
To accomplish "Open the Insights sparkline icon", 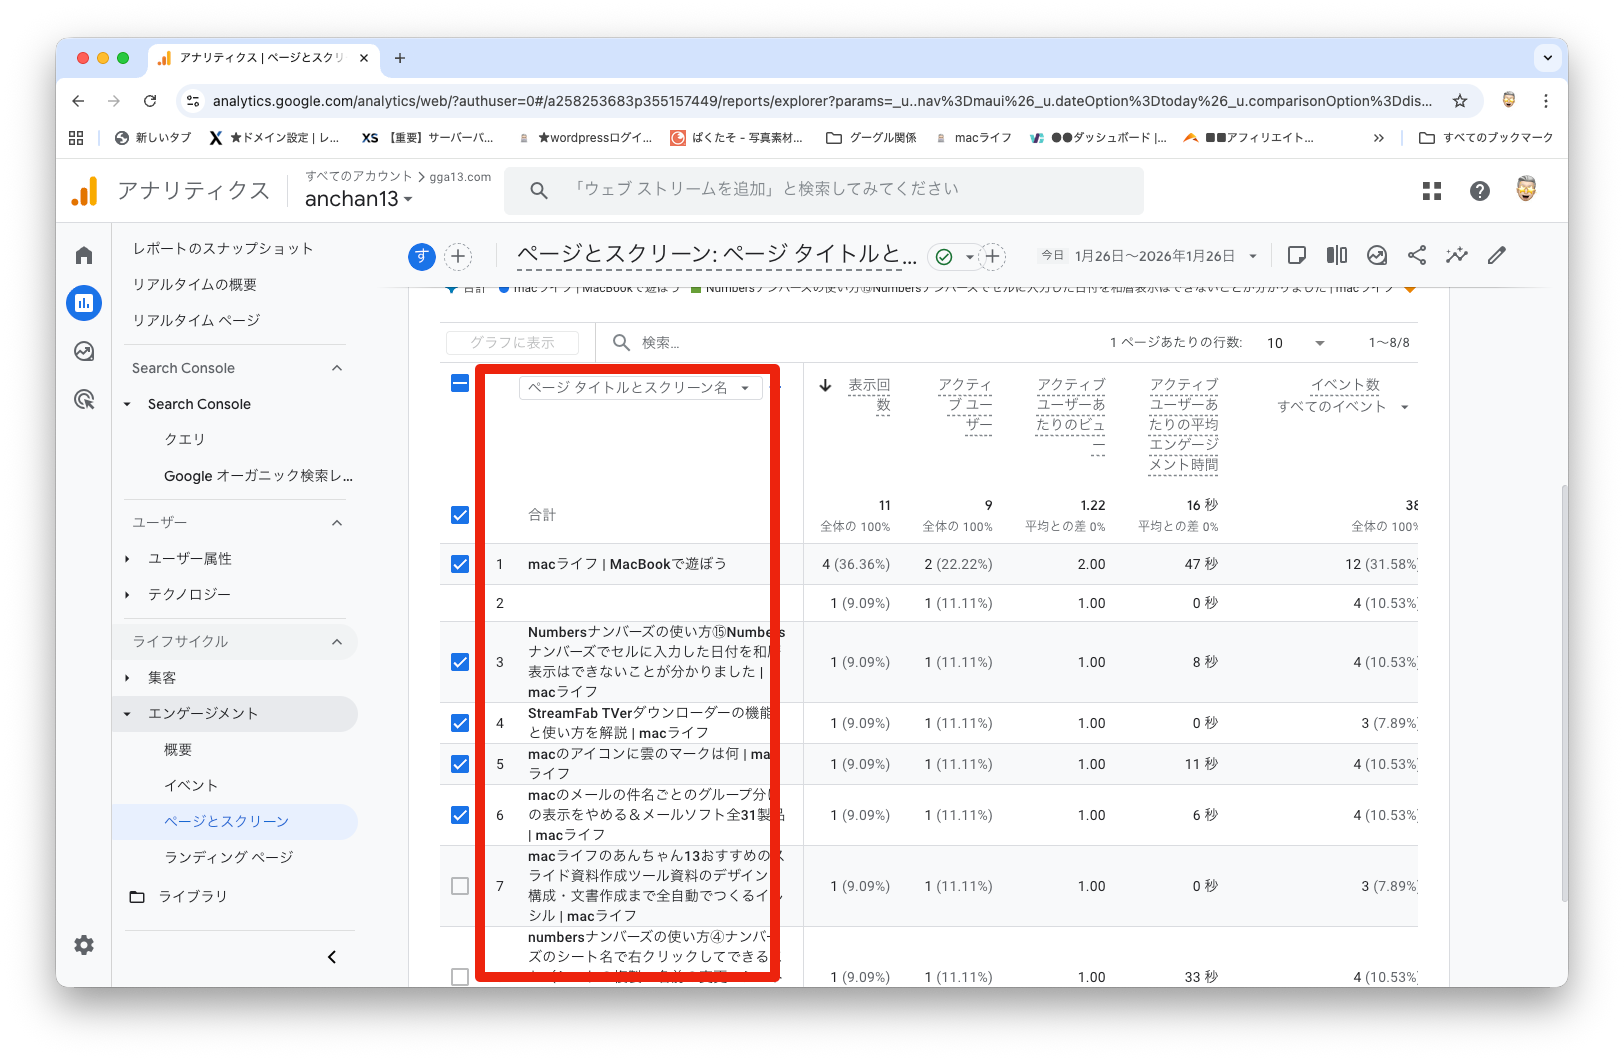I will (x=1457, y=256).
